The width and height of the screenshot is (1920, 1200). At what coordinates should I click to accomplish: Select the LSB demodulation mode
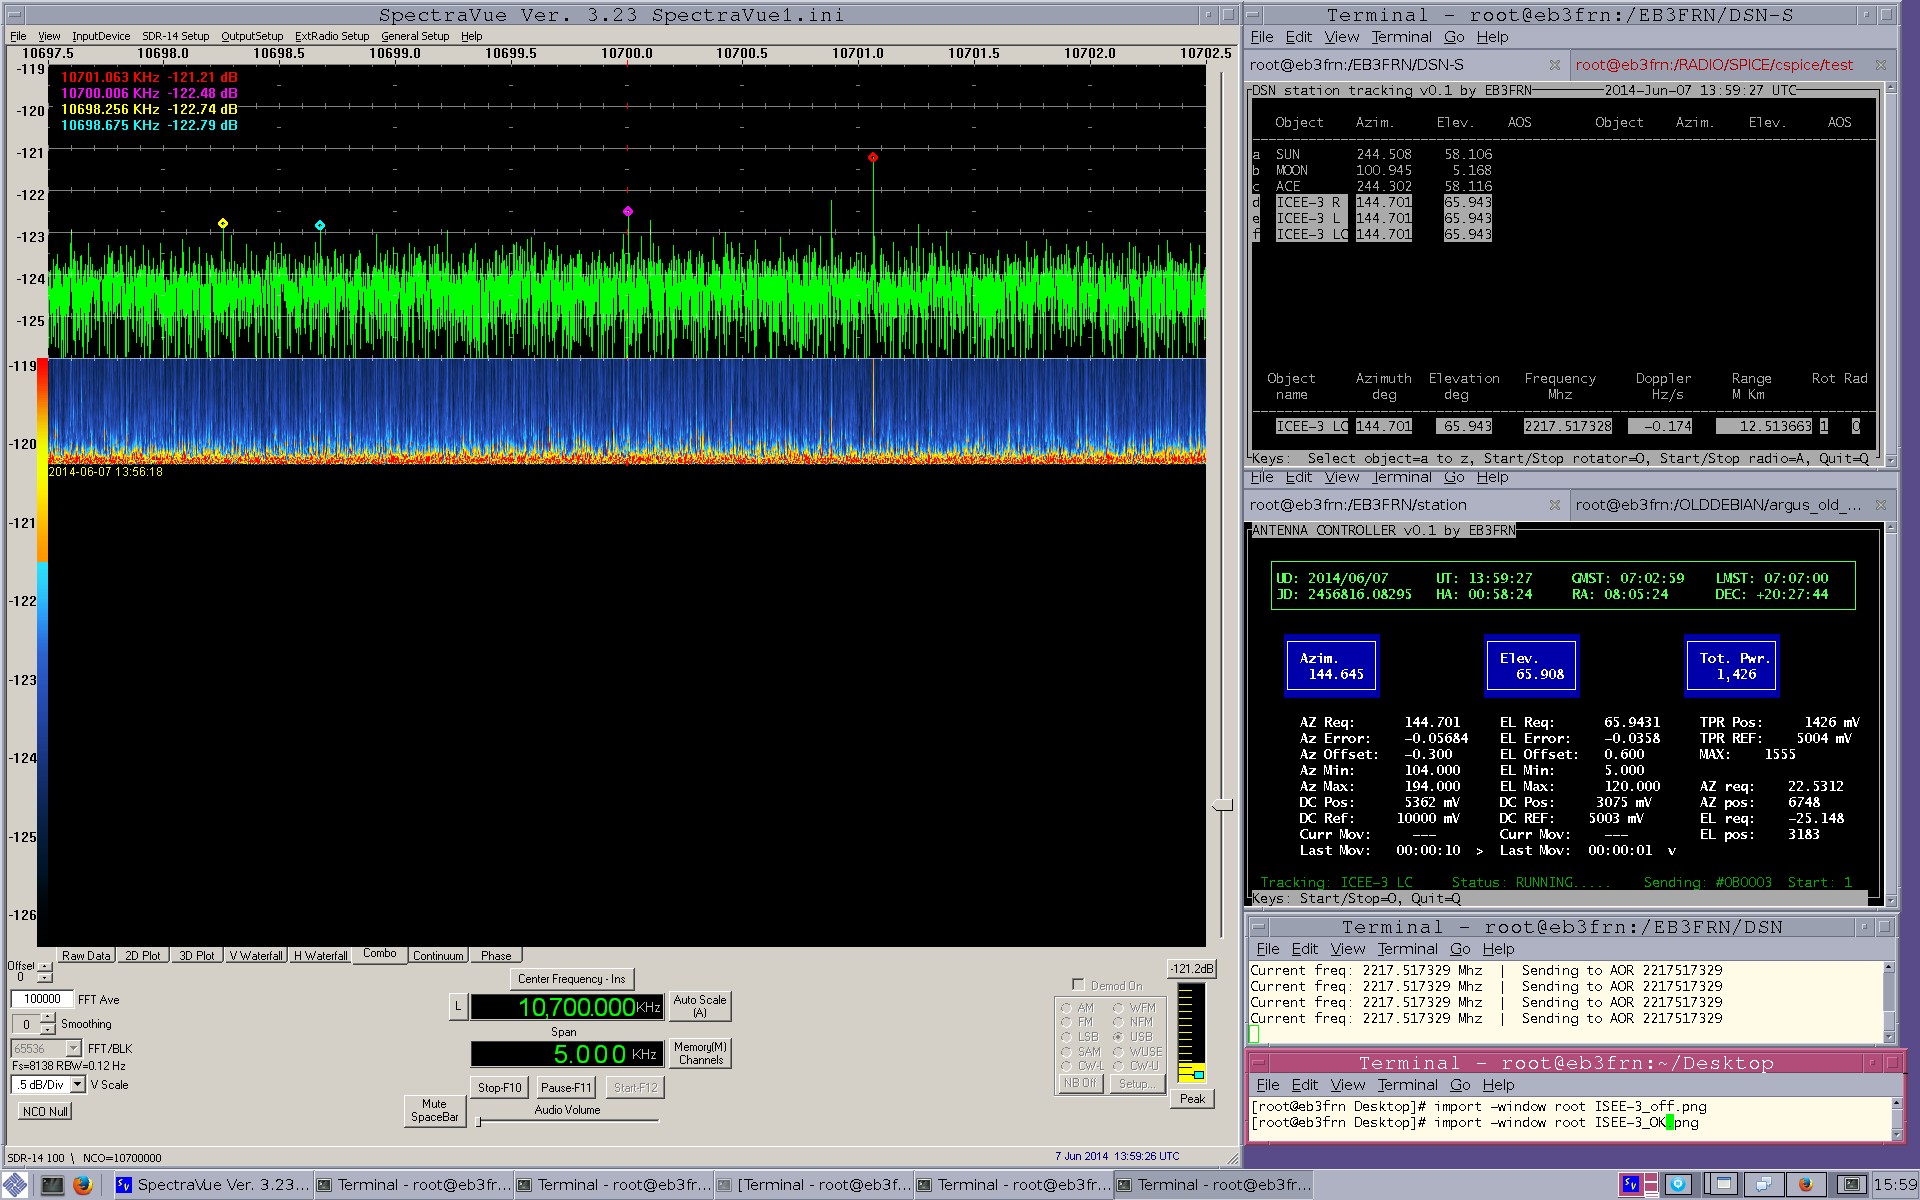coord(1066,1037)
